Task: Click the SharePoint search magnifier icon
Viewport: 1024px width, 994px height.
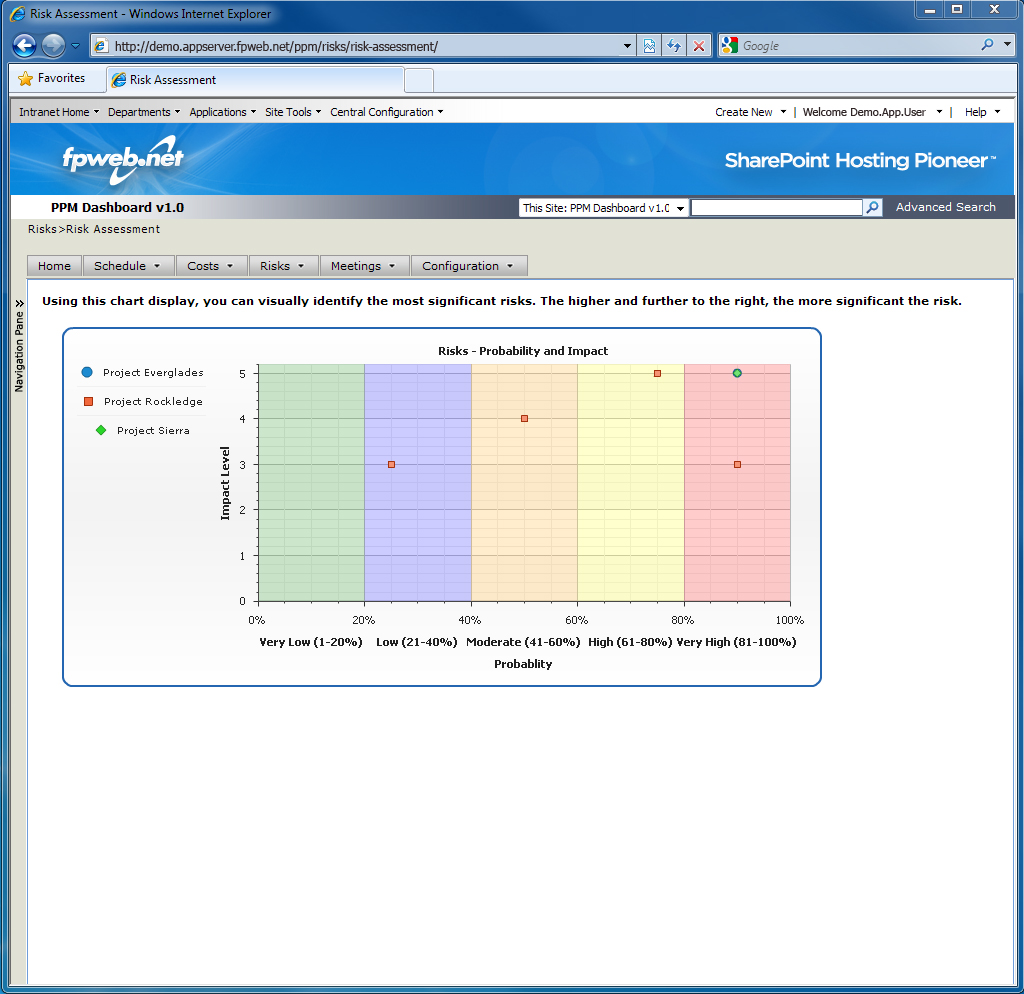Action: (873, 208)
